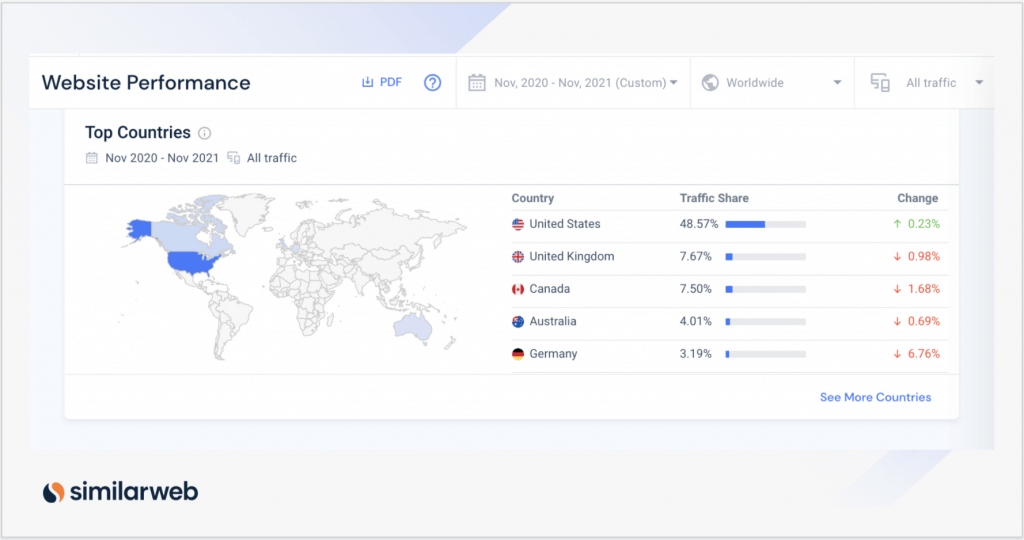
Task: Click the 7.50% traffic share value
Action: (x=696, y=289)
